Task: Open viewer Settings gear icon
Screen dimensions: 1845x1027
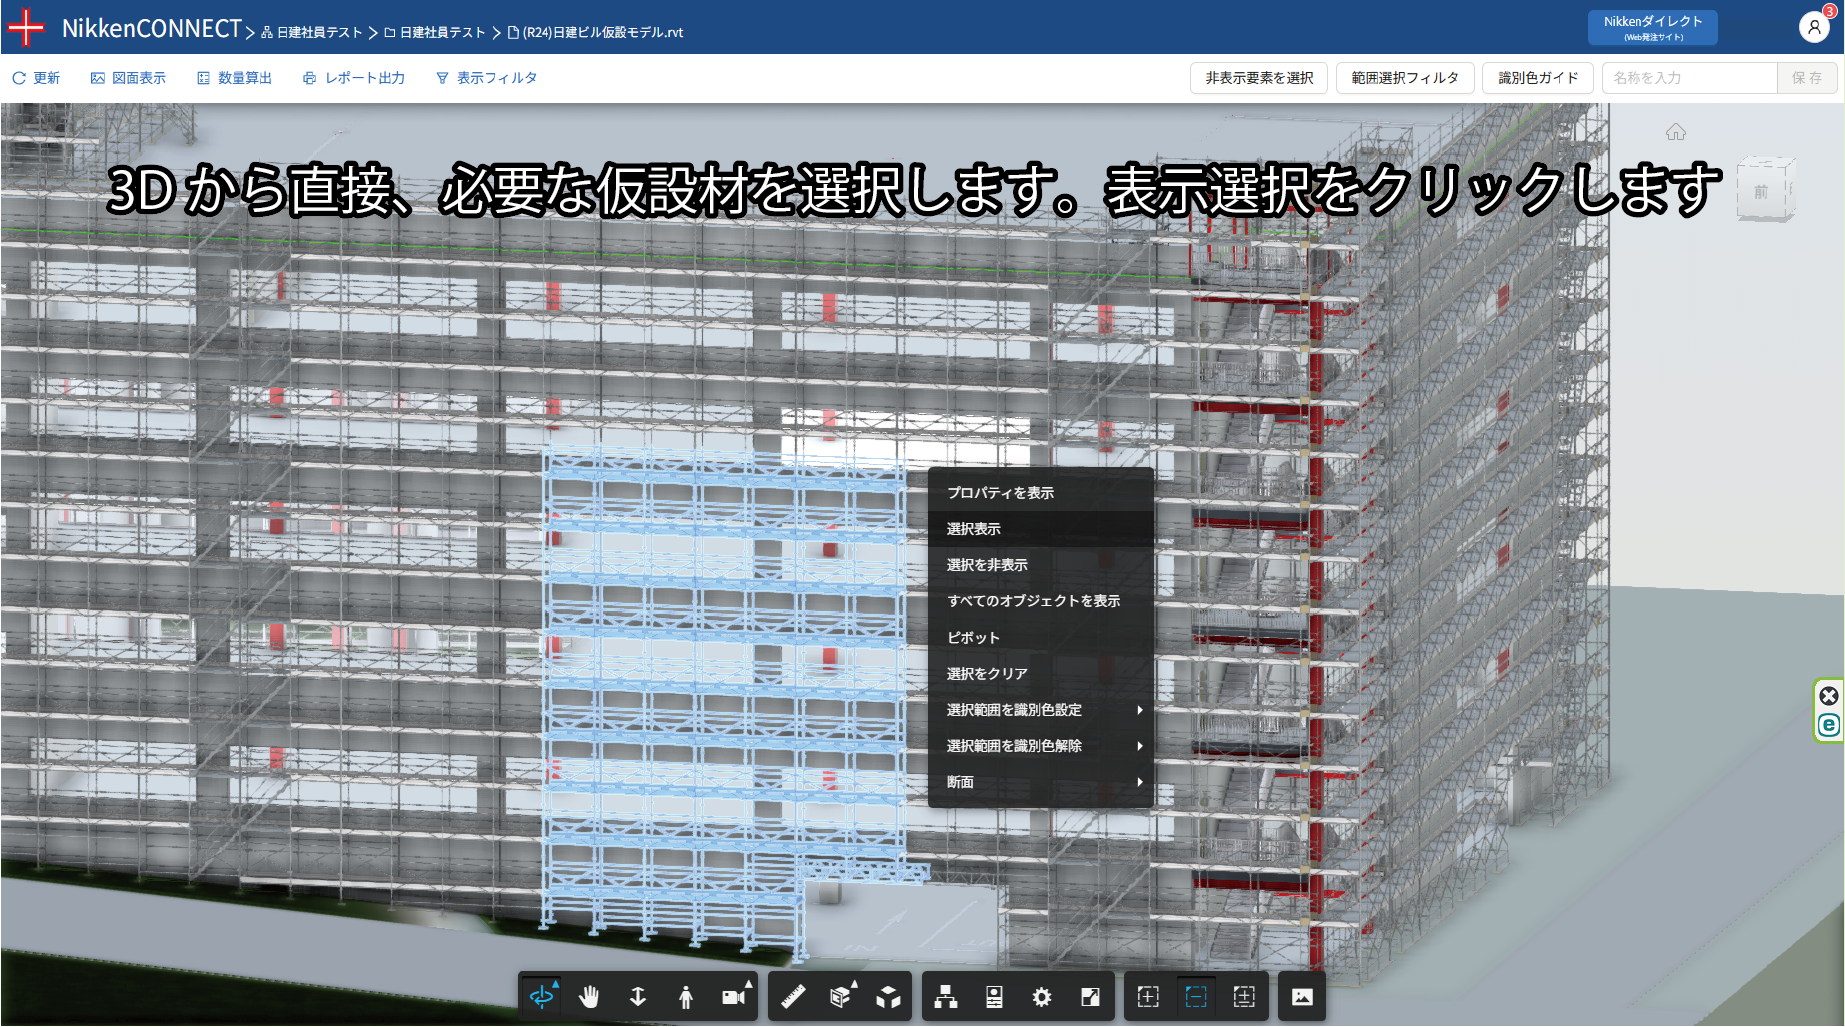Action: tap(1042, 997)
